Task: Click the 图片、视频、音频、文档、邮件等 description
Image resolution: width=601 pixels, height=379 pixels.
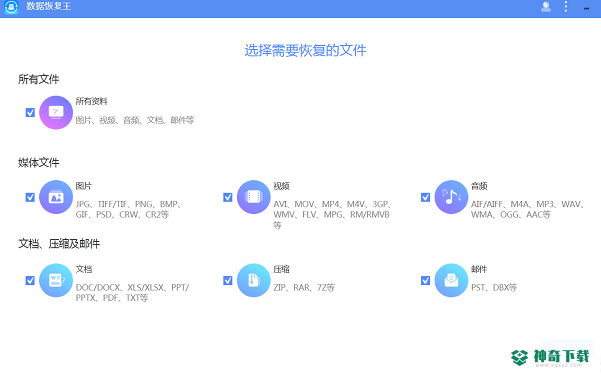Action: click(x=135, y=120)
